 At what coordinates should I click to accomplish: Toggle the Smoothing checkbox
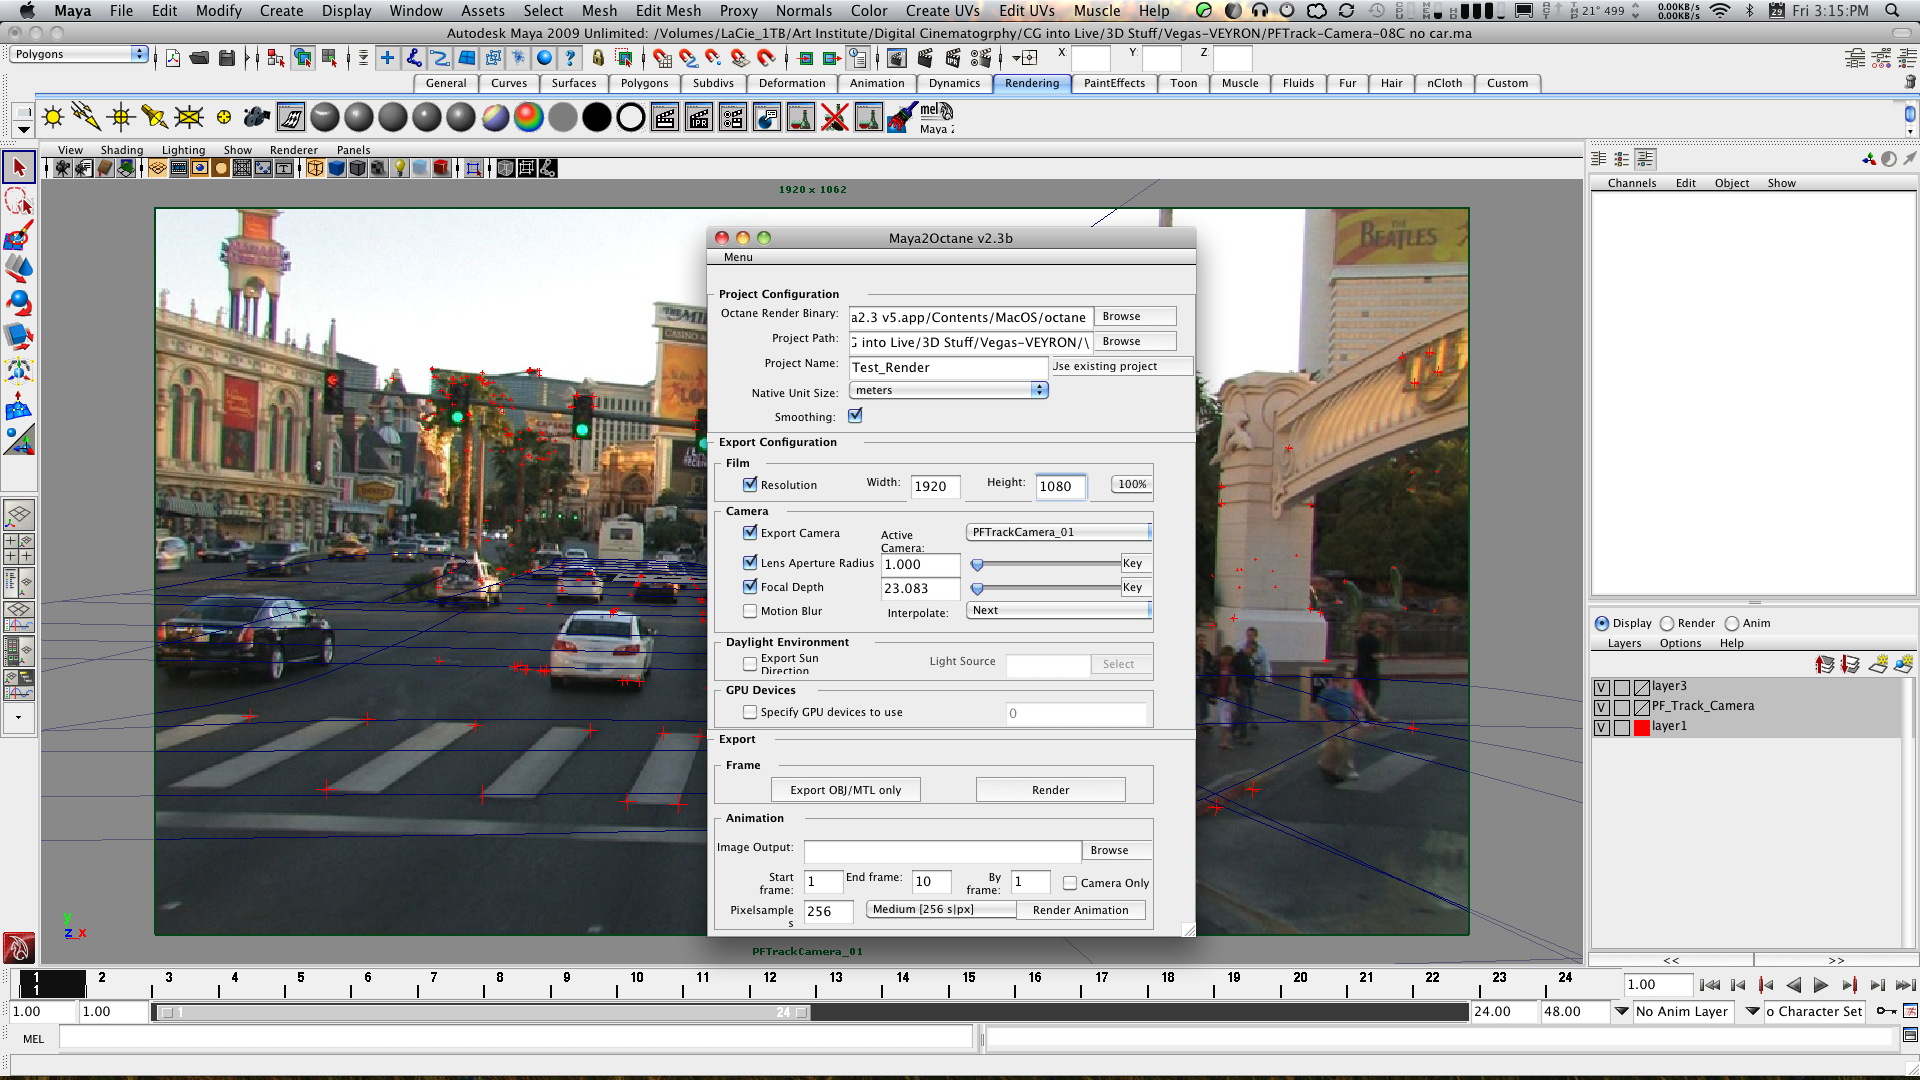coord(855,416)
